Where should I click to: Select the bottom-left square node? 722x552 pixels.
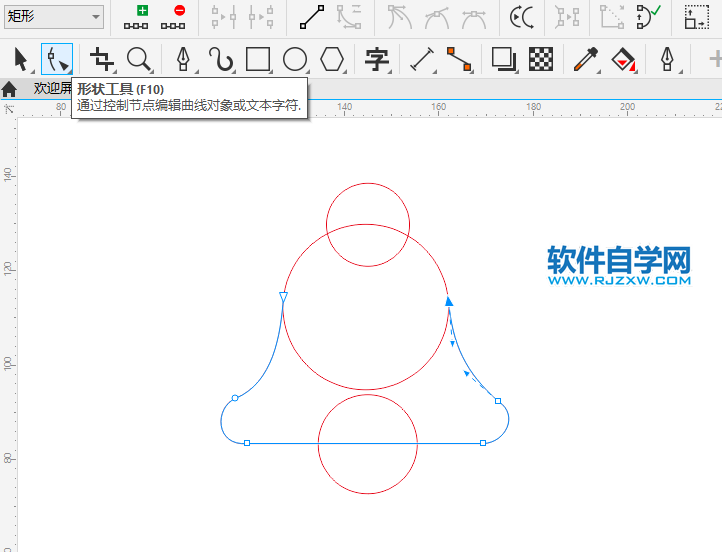pos(247,443)
